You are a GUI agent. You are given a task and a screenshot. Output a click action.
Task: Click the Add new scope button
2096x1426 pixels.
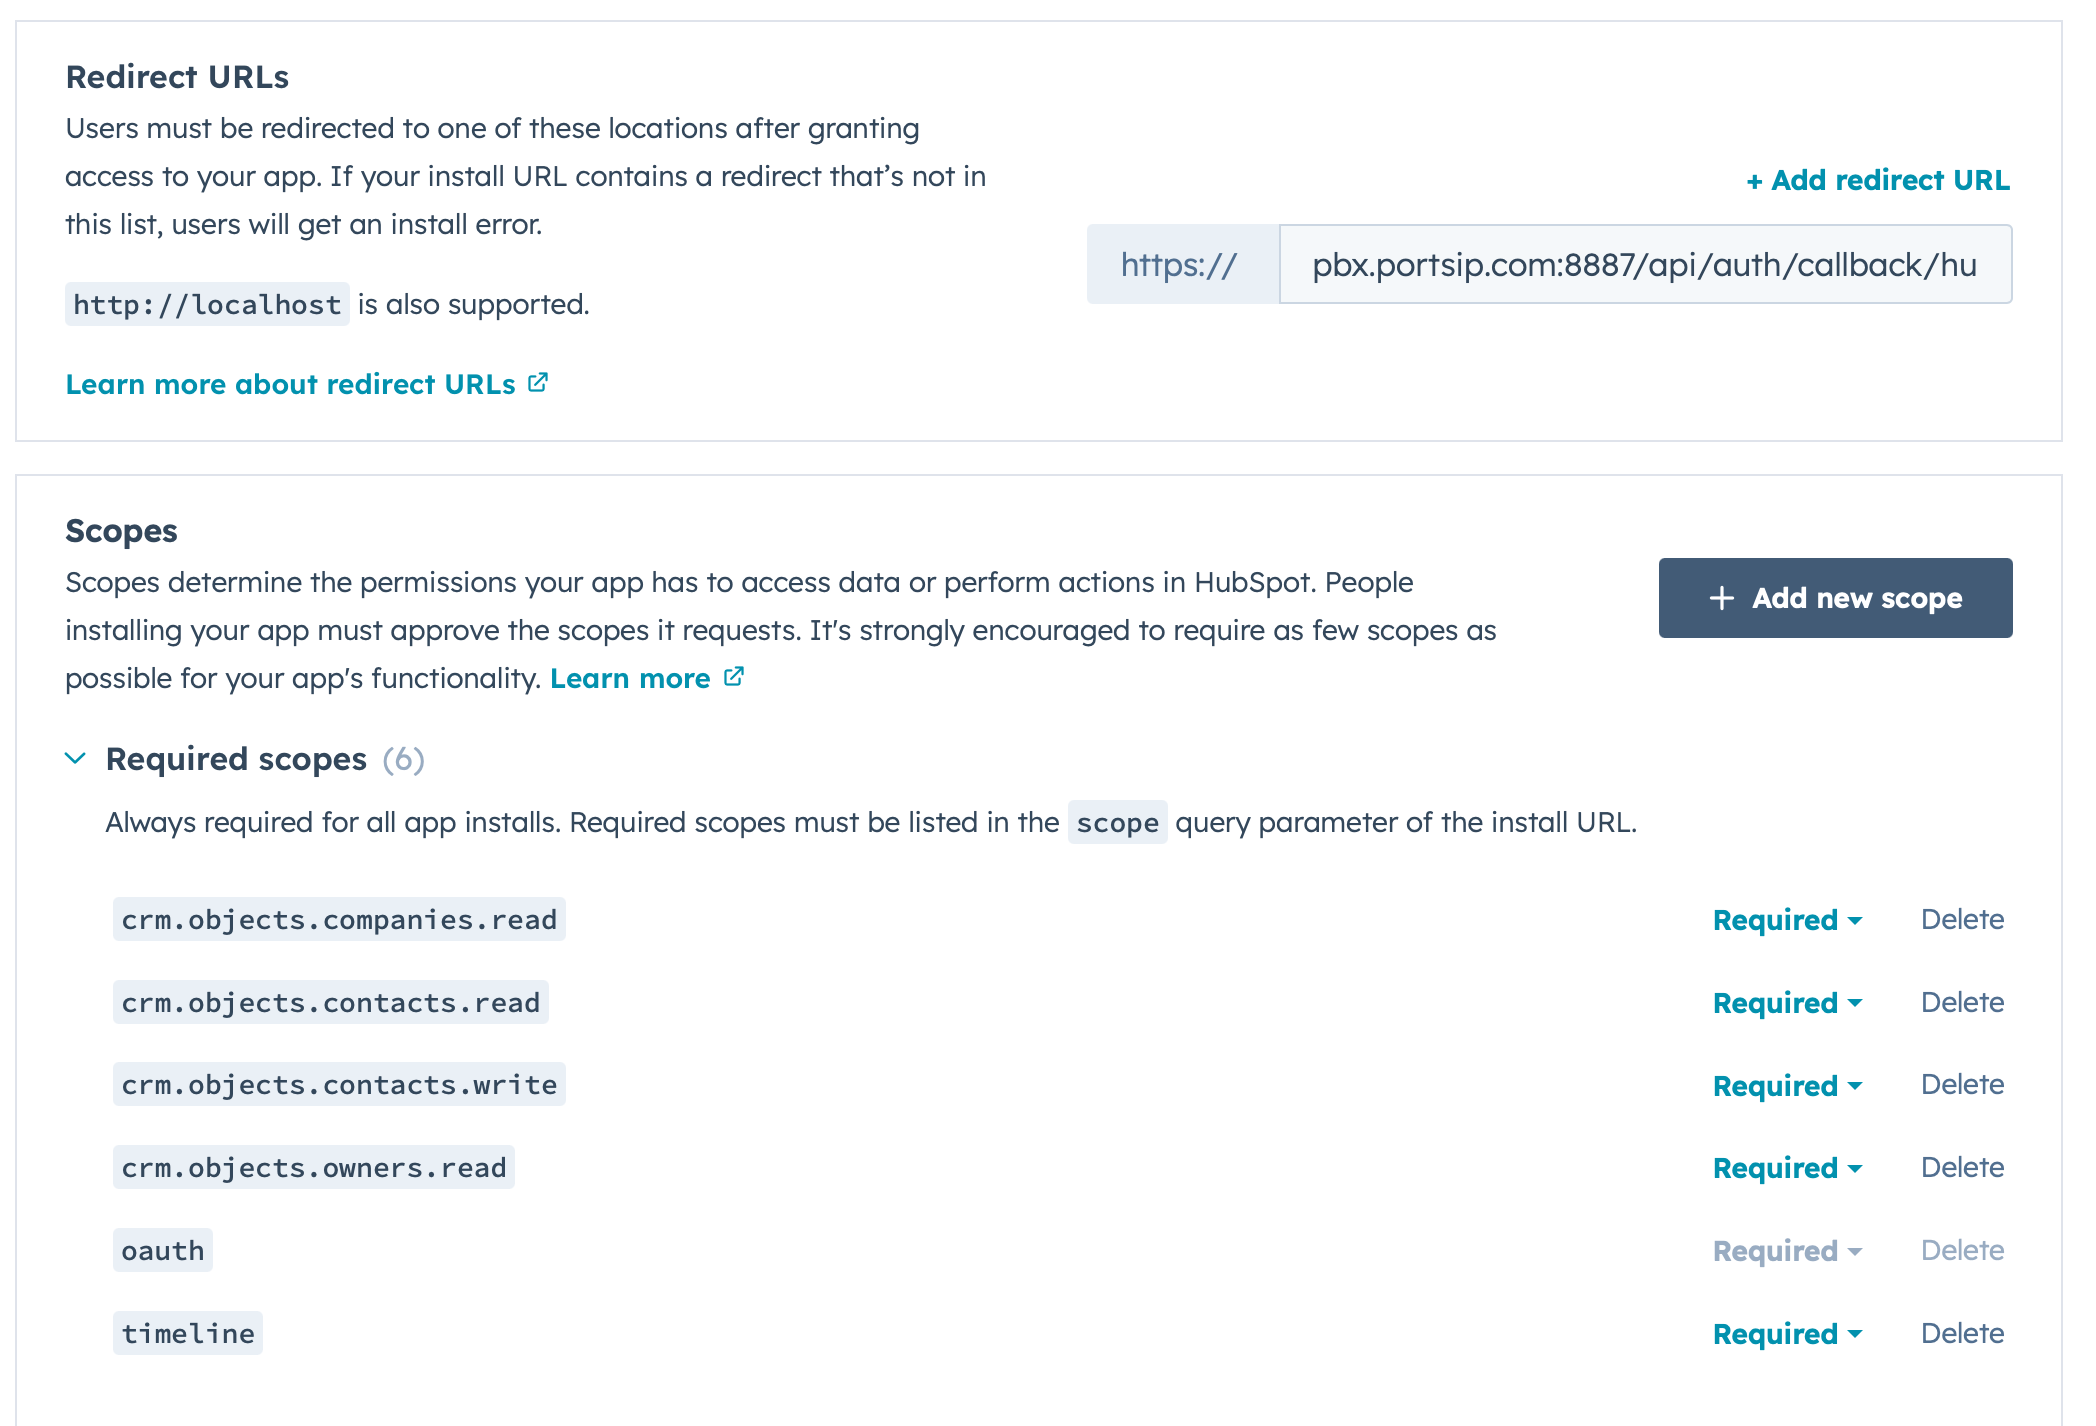click(x=1835, y=598)
